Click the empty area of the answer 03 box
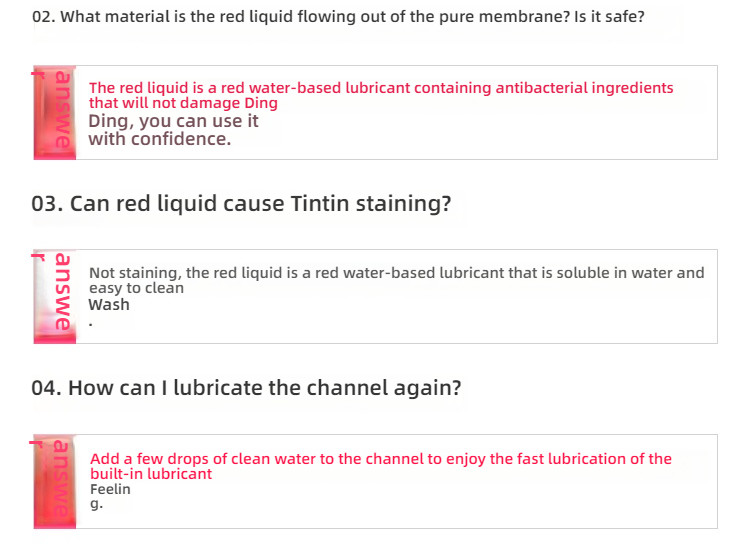Screen dimensions: 750x555 pyautogui.click(x=430, y=316)
